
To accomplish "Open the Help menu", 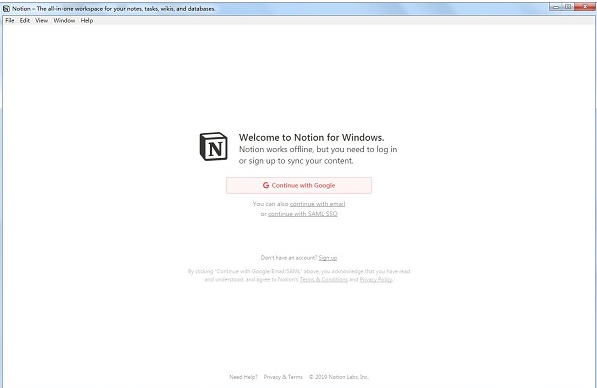I will click(87, 21).
